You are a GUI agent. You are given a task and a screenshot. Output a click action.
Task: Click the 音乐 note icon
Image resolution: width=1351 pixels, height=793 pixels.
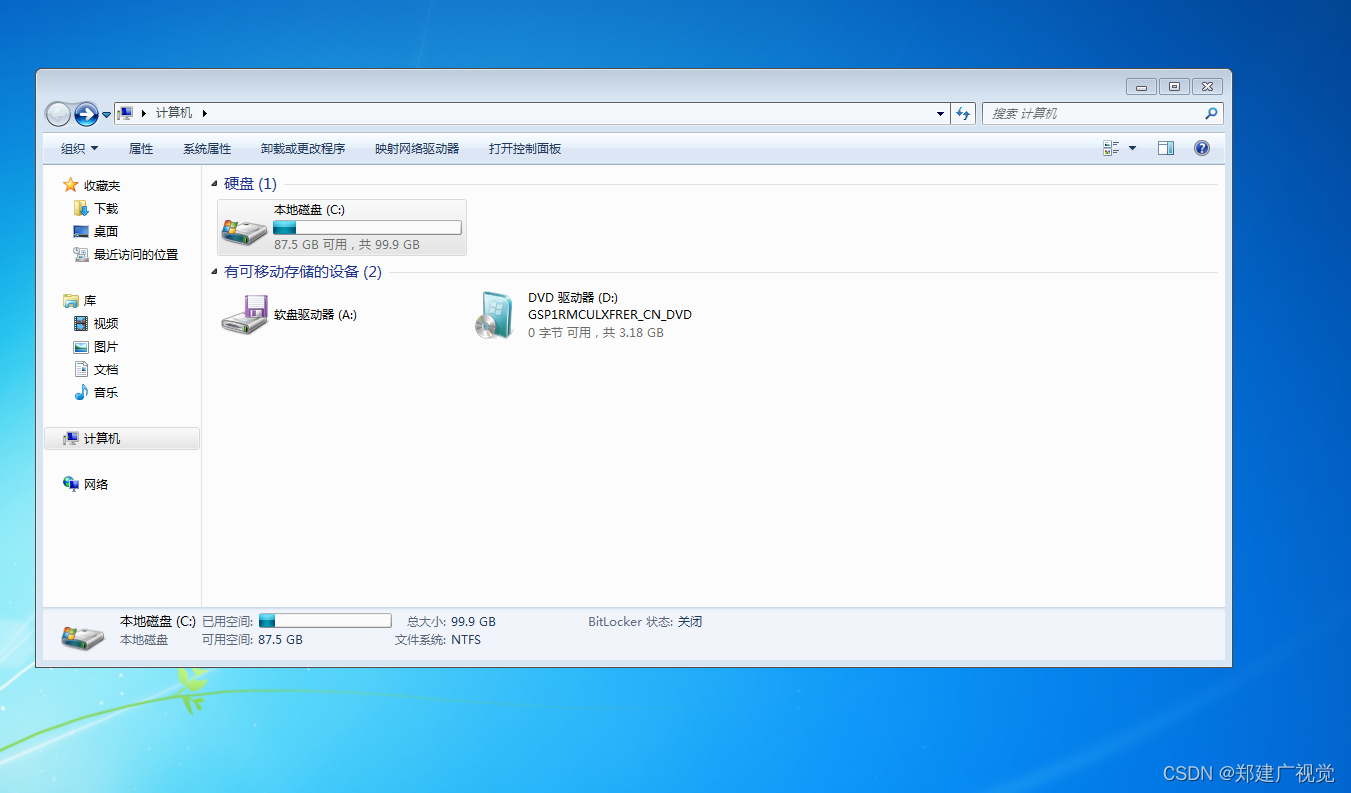pyautogui.click(x=81, y=392)
